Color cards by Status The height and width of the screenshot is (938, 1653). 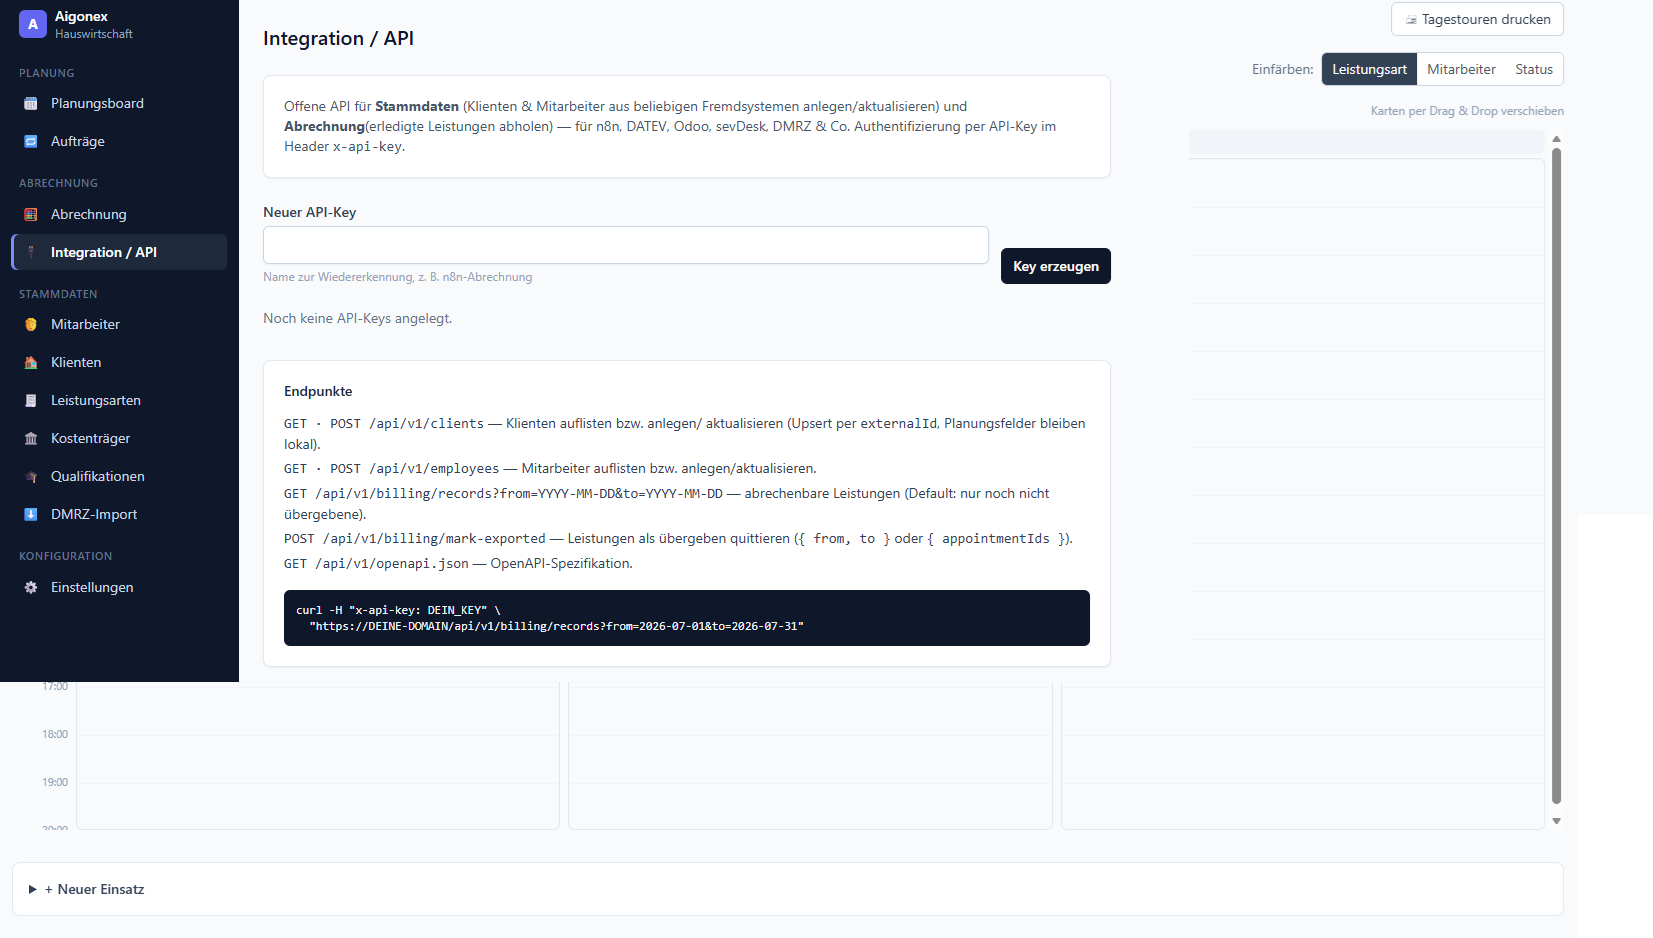point(1534,70)
